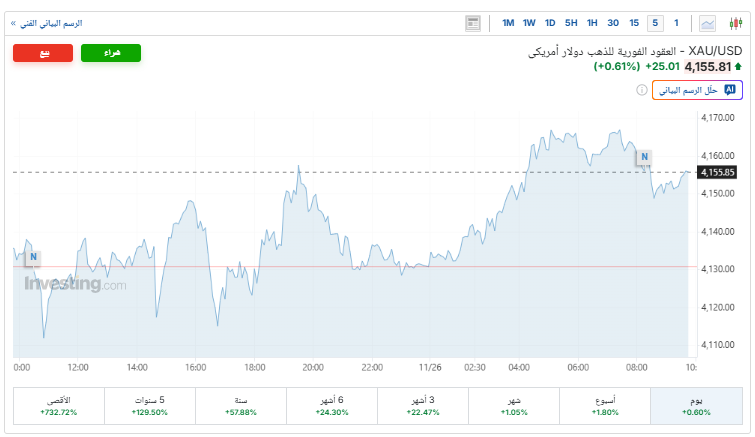This screenshot has width=755, height=437.
Task: Select the 1M chart interval
Action: (x=508, y=23)
